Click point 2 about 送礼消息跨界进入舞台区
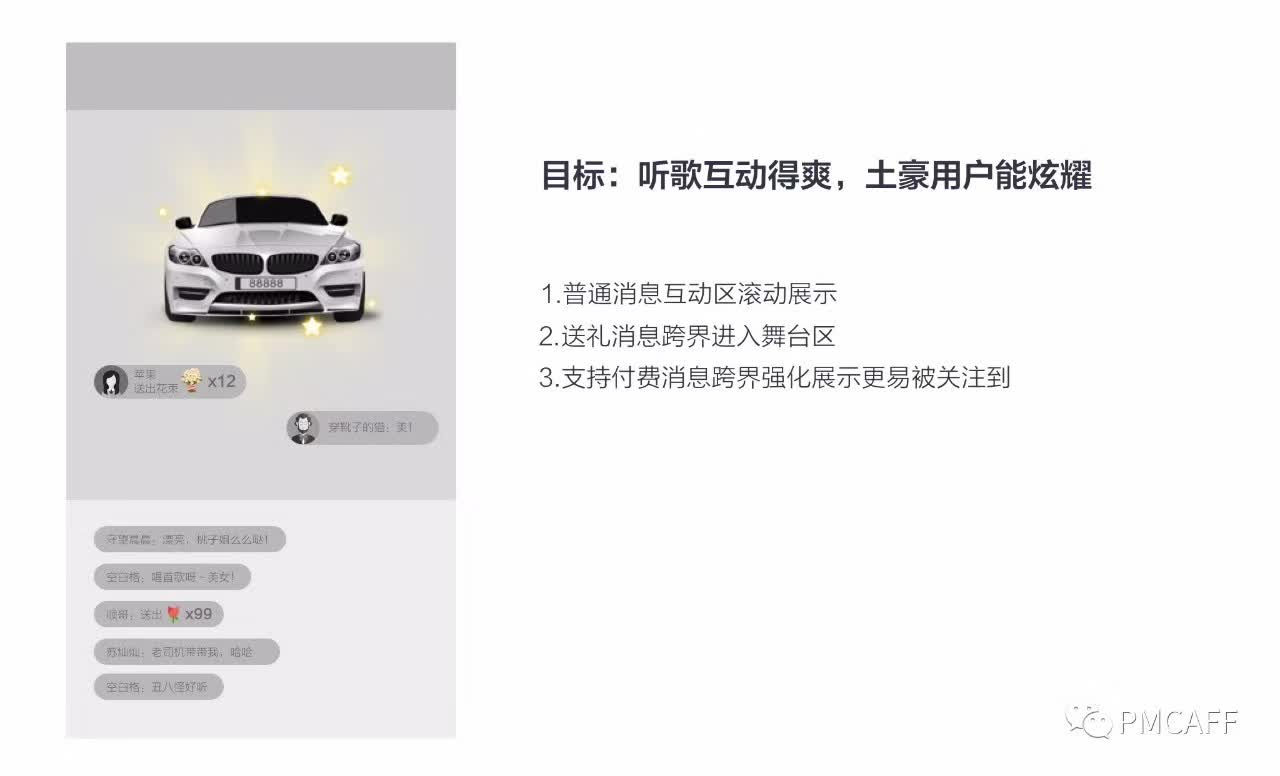This screenshot has width=1280, height=776. pos(687,337)
